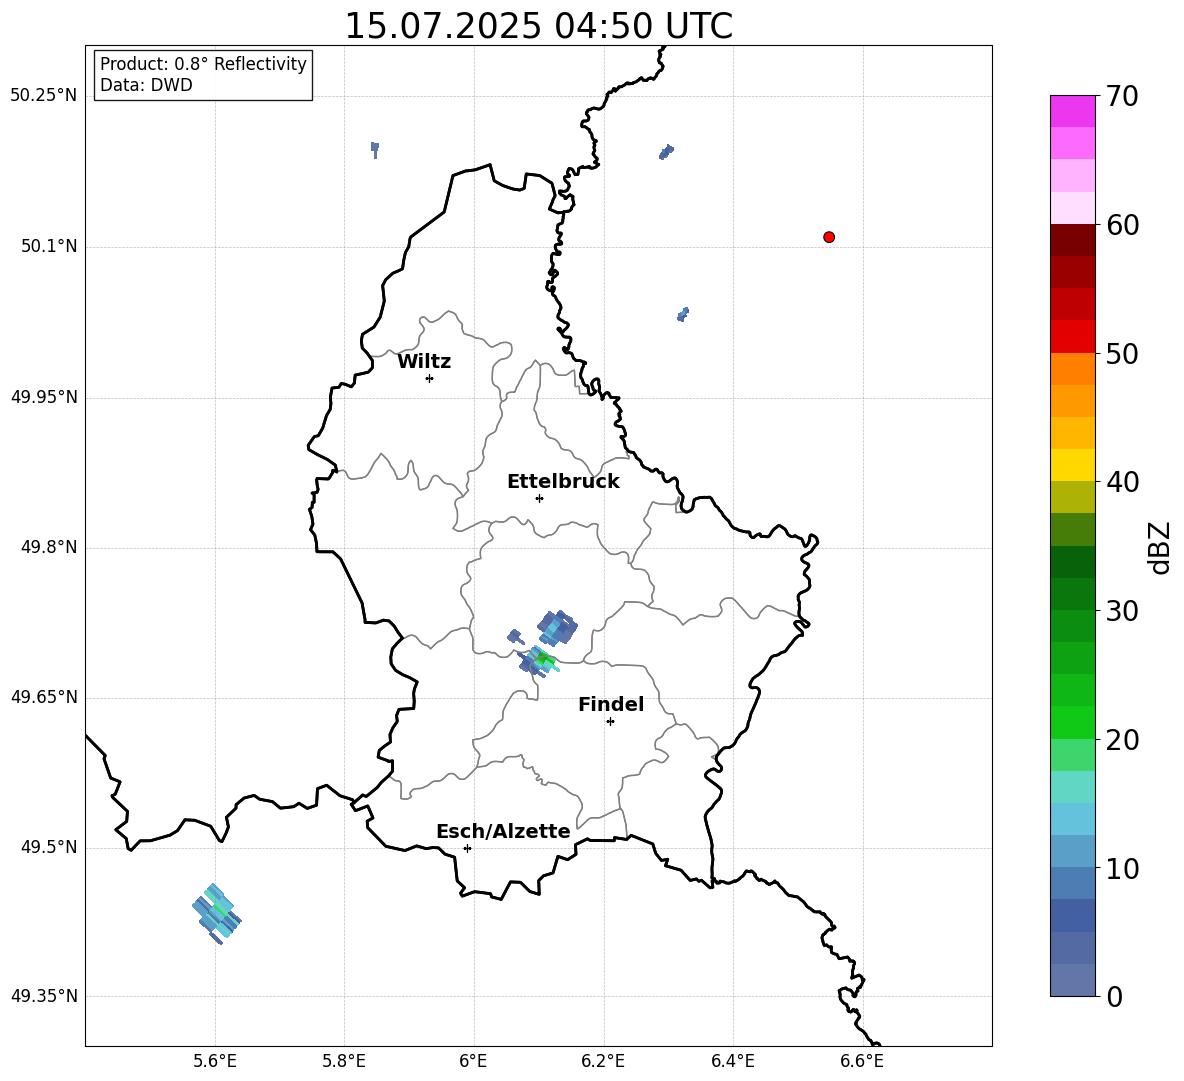Click the 50.25°N latitude label
Screen dimensions: 1184x1081
tap(44, 96)
